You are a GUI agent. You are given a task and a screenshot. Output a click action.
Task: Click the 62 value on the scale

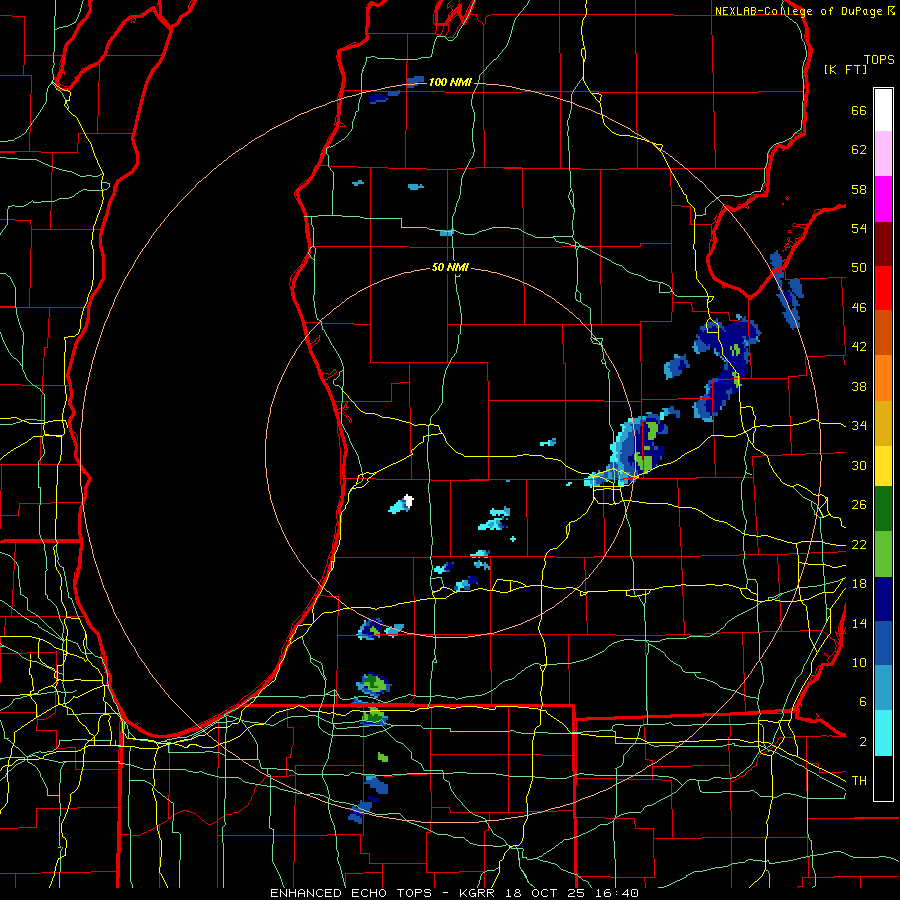859,150
